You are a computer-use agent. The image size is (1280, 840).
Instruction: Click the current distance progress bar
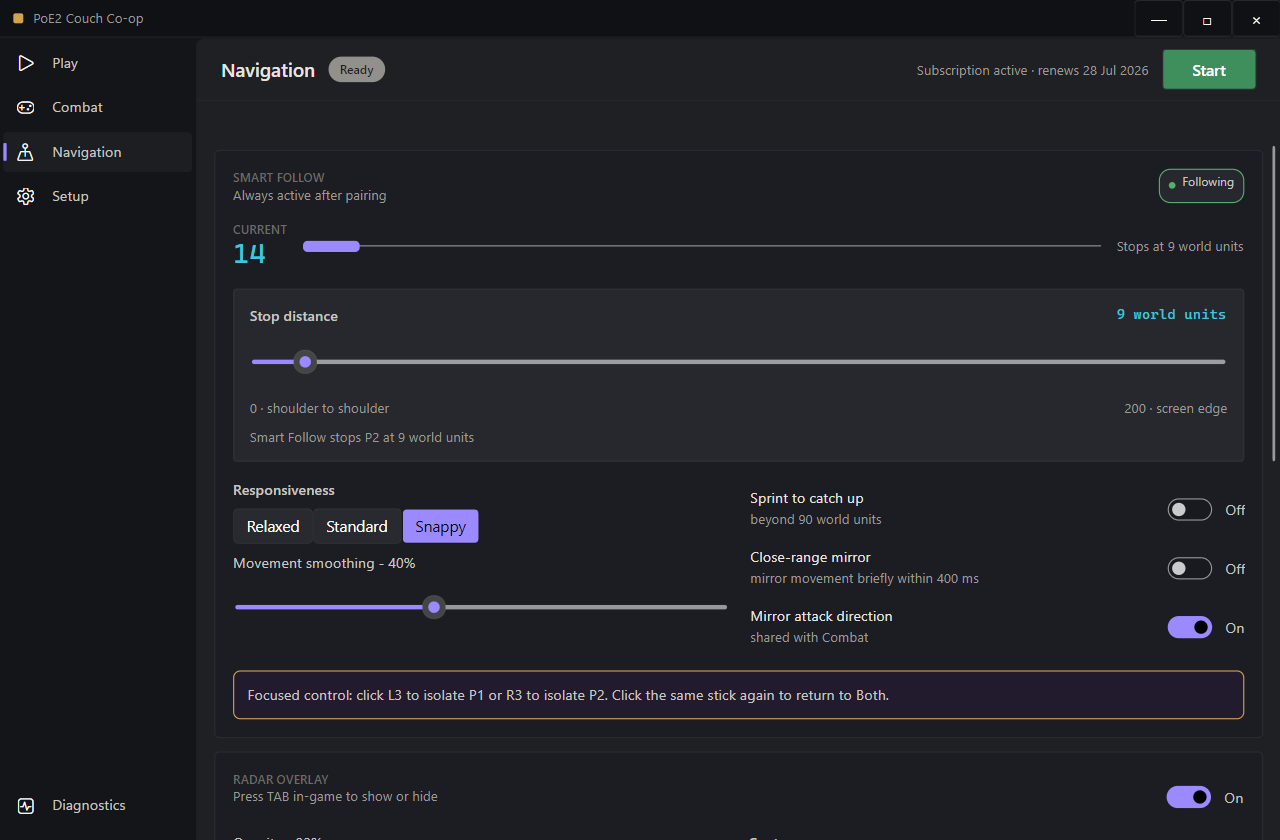(x=702, y=246)
